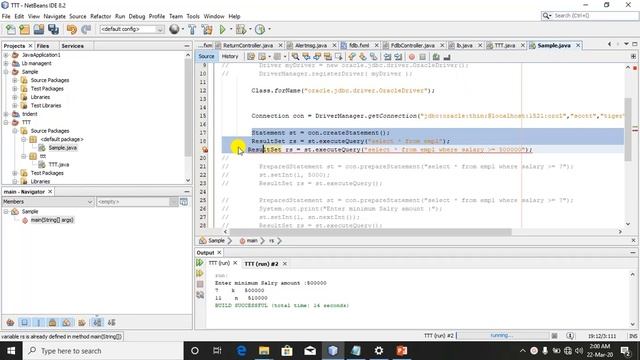Screen dimensions: 640x360
Task: Switch to the Services panel tab
Action: [73, 46]
